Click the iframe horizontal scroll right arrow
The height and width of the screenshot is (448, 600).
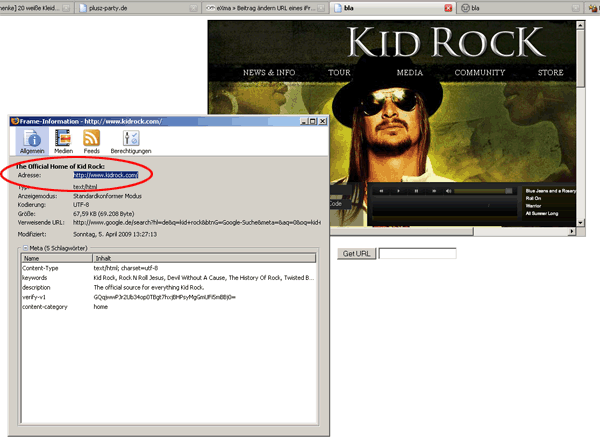[x=572, y=231]
